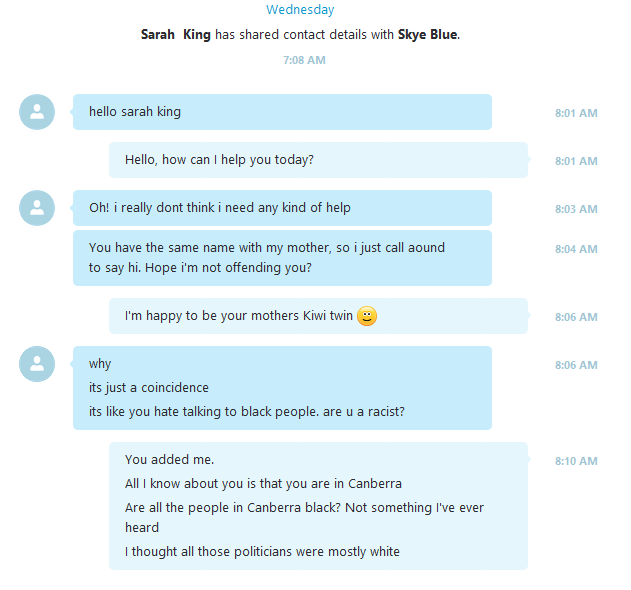Image resolution: width=631 pixels, height=590 pixels.
Task: Select the "happy to be your mothers Kiwi twin" bubble
Action: pos(318,316)
